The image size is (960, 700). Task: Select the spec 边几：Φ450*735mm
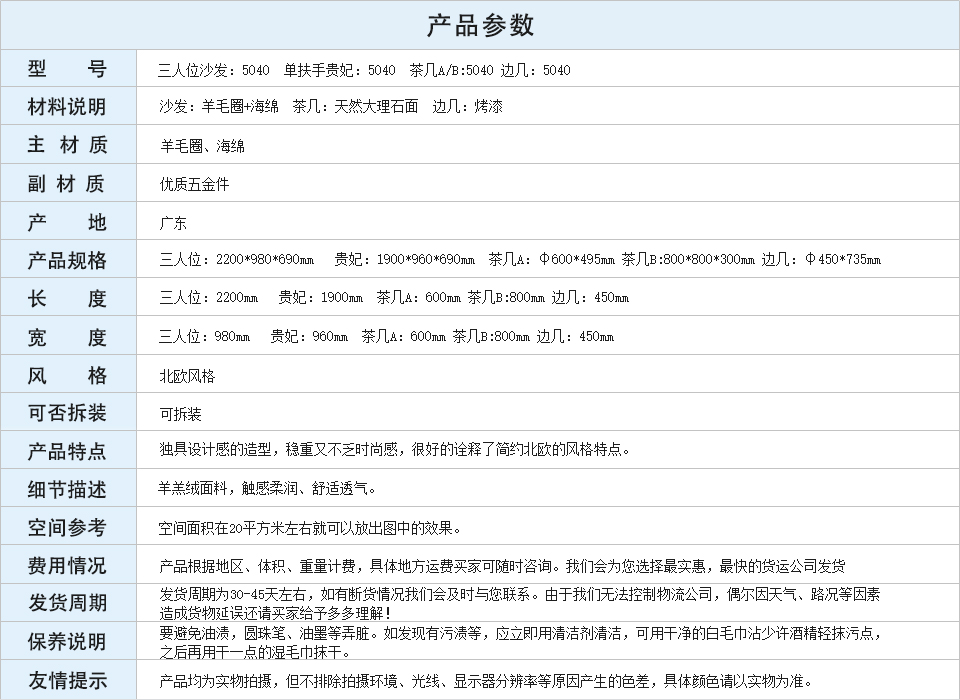[x=822, y=260]
